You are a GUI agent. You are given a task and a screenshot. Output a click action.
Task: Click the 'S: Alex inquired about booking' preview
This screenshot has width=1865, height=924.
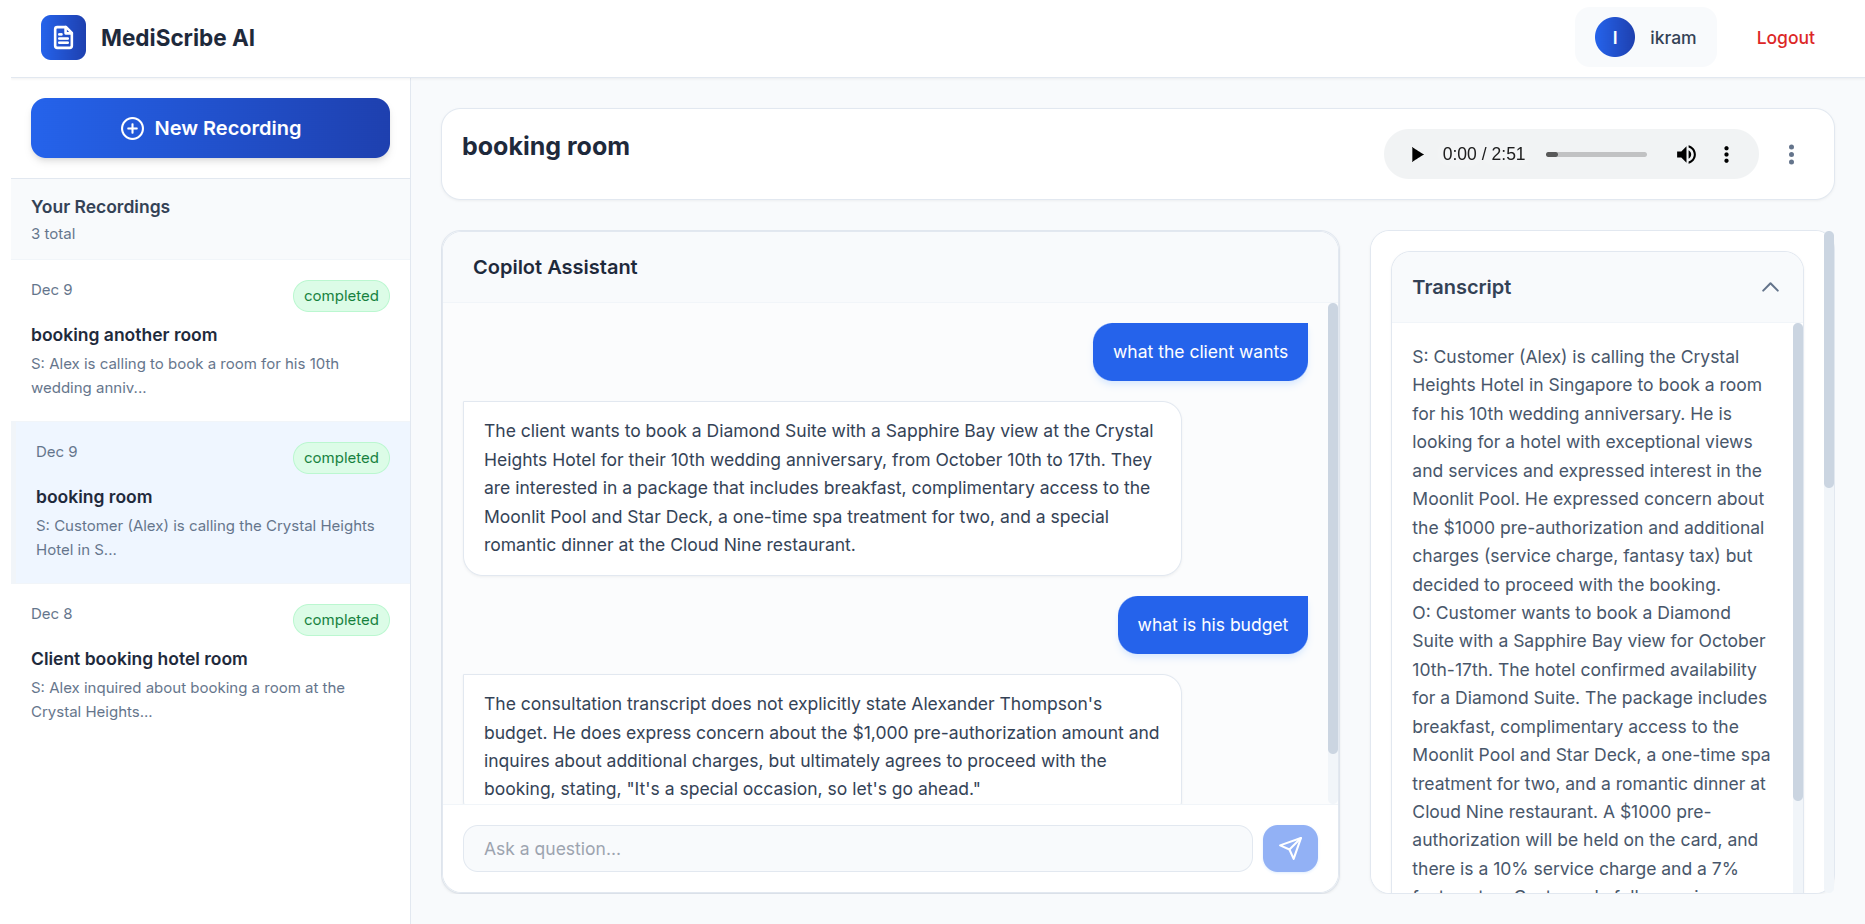click(188, 700)
